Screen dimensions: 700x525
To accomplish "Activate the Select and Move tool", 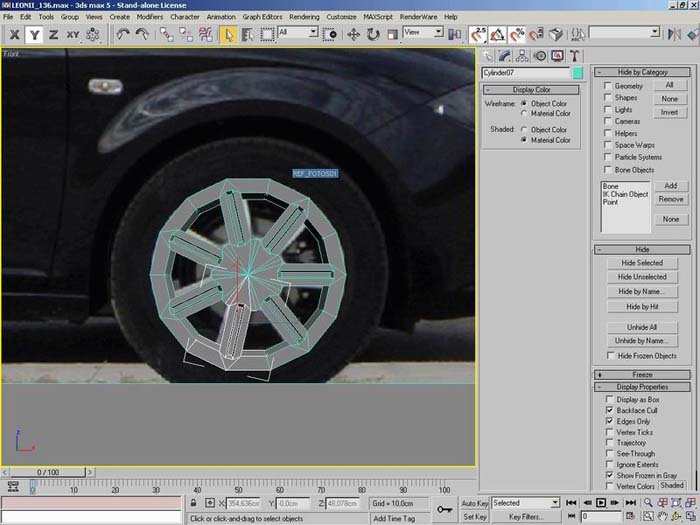I will (354, 34).
